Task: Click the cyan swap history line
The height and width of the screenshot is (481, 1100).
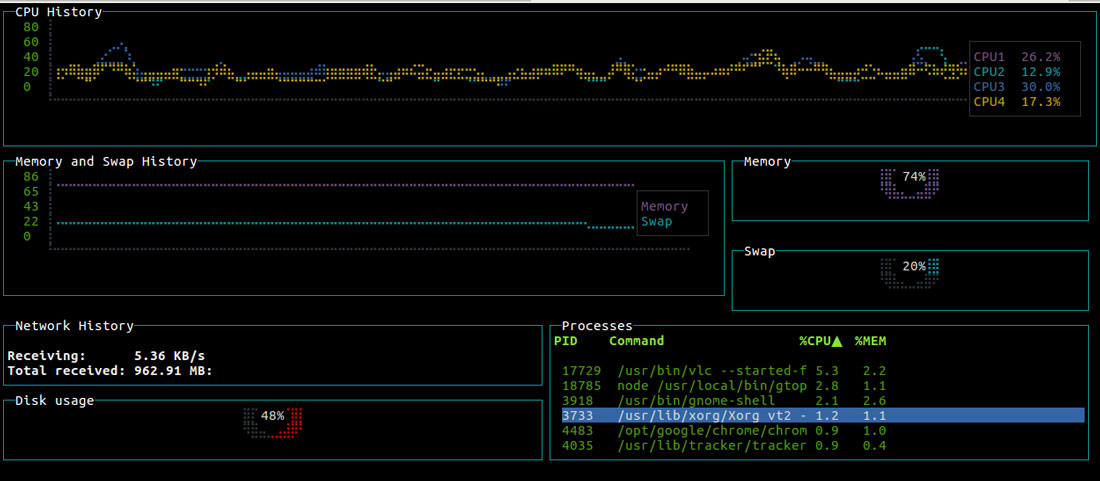Action: [345, 224]
